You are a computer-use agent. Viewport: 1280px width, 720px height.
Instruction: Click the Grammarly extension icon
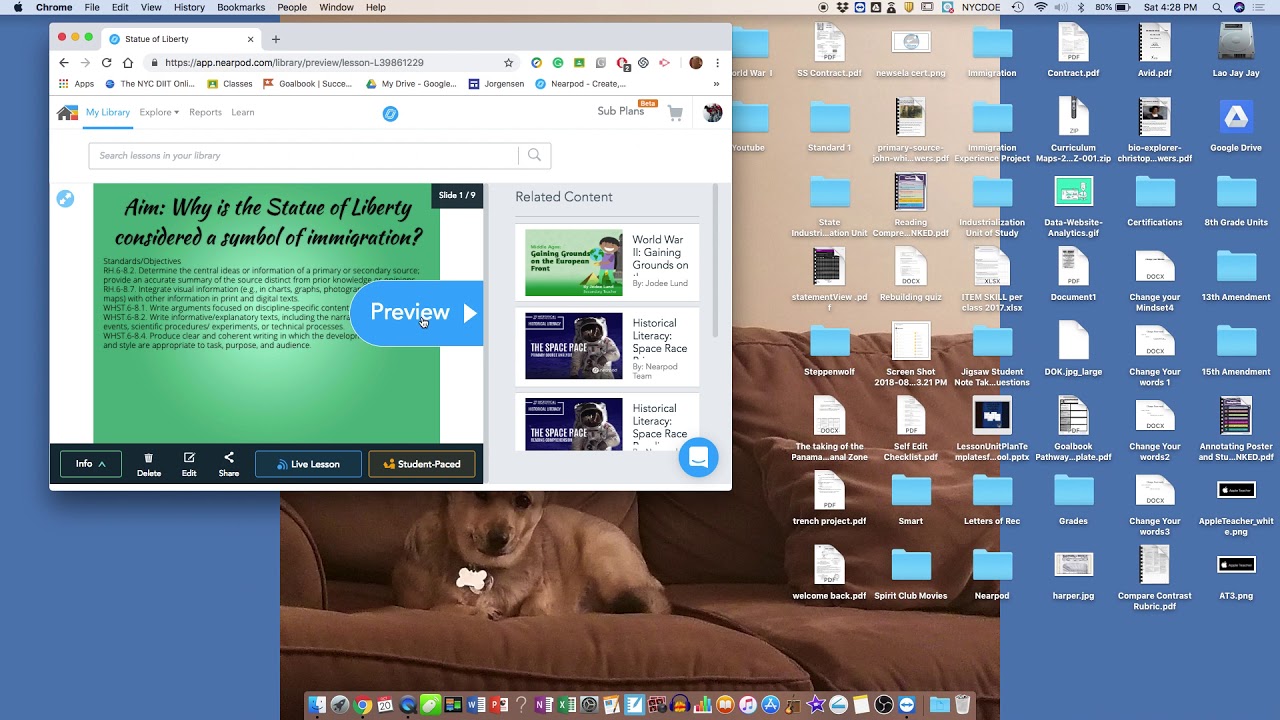point(558,63)
